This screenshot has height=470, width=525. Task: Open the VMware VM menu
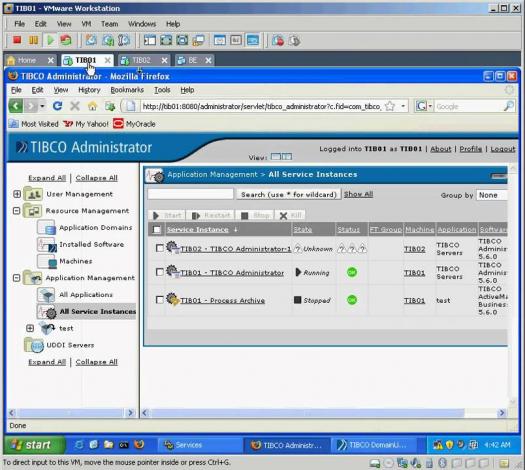point(86,24)
